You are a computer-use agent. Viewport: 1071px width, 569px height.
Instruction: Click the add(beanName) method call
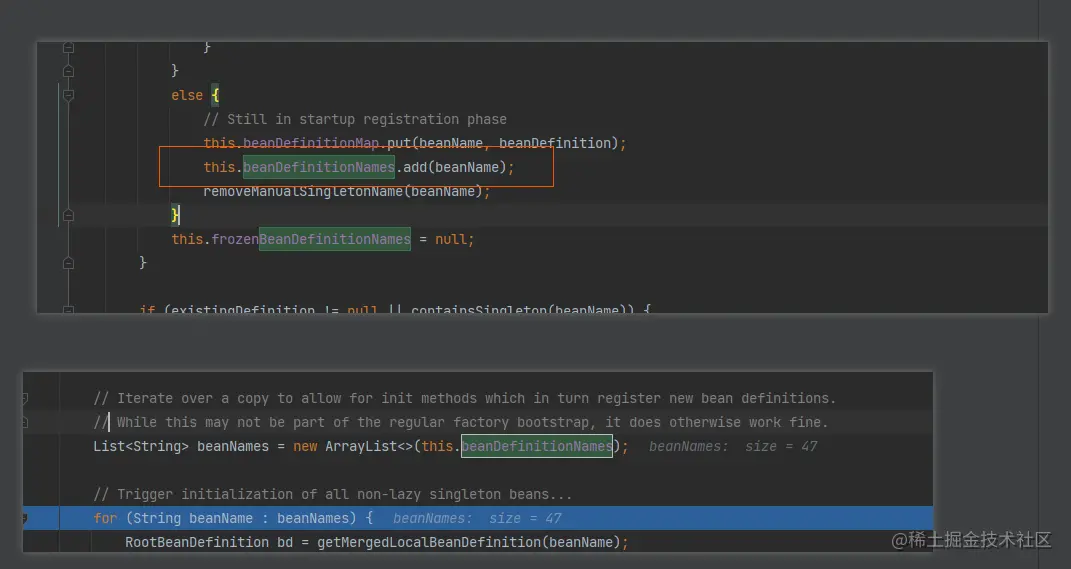[x=454, y=167]
